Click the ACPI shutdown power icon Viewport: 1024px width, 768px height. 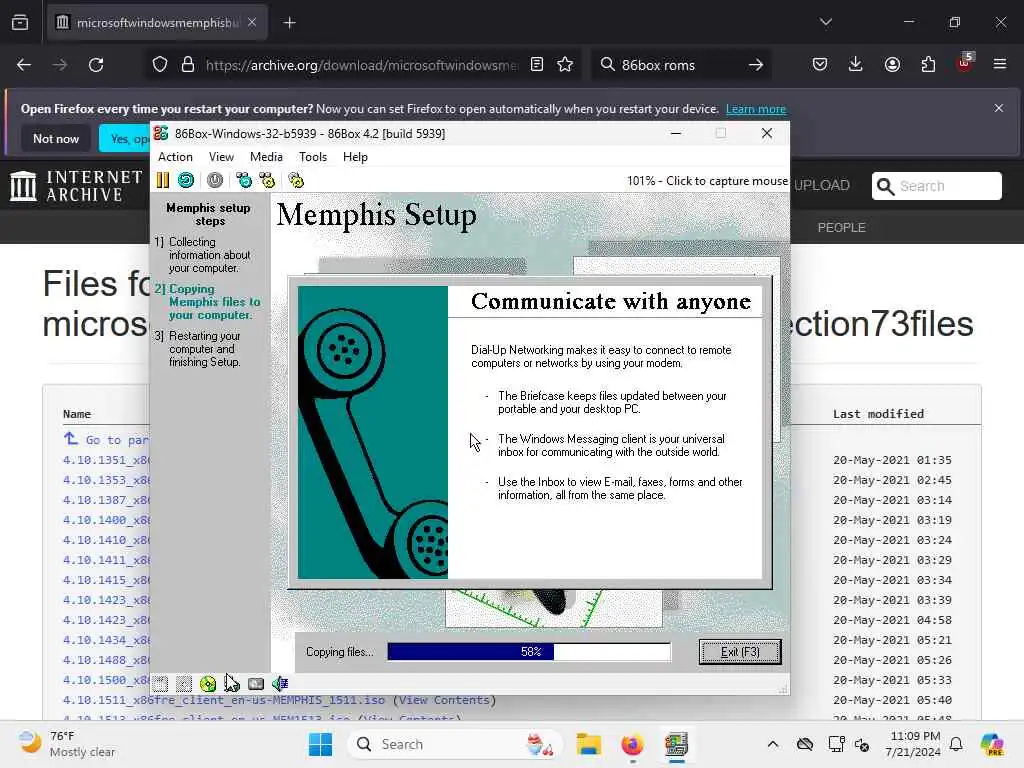215,180
